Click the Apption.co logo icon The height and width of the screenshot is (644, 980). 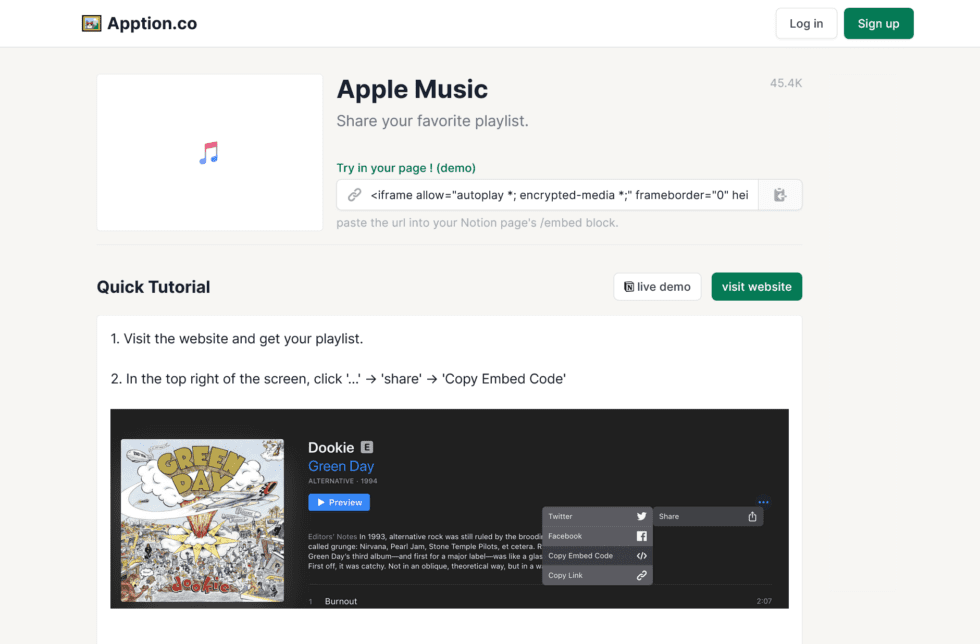click(92, 23)
